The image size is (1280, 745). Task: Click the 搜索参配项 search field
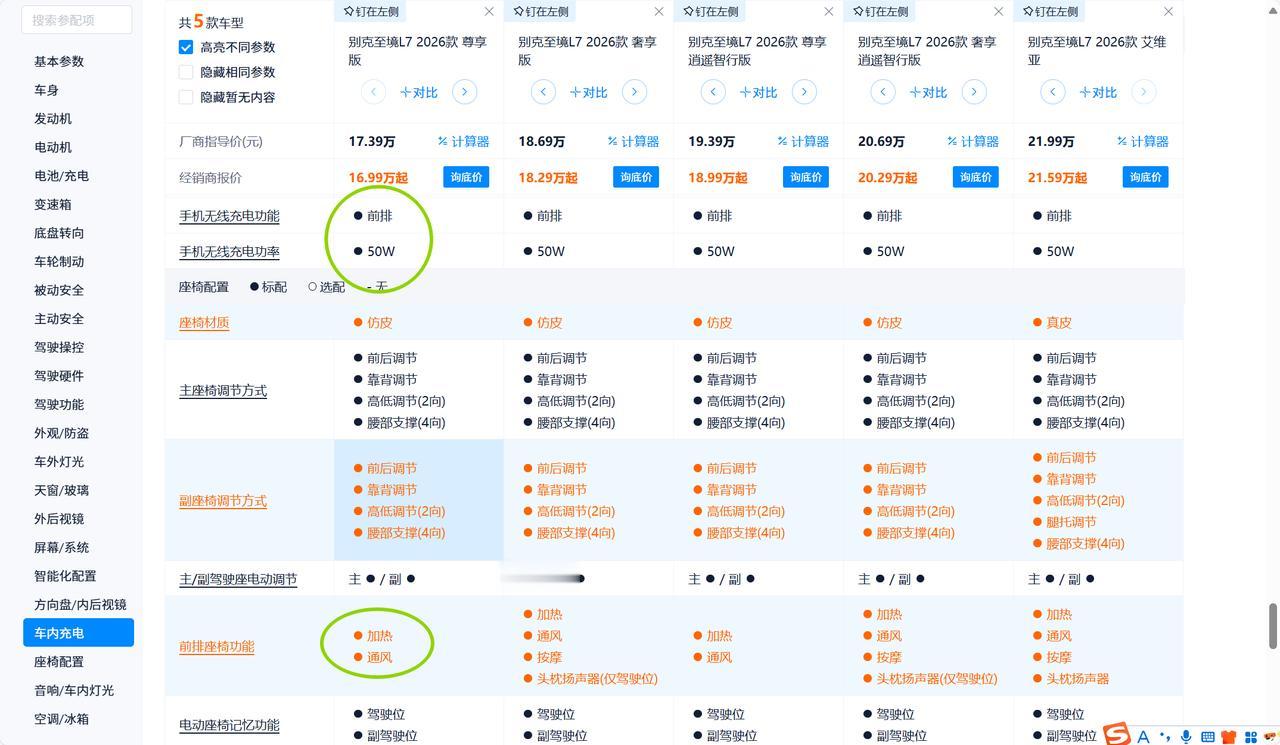[x=77, y=20]
